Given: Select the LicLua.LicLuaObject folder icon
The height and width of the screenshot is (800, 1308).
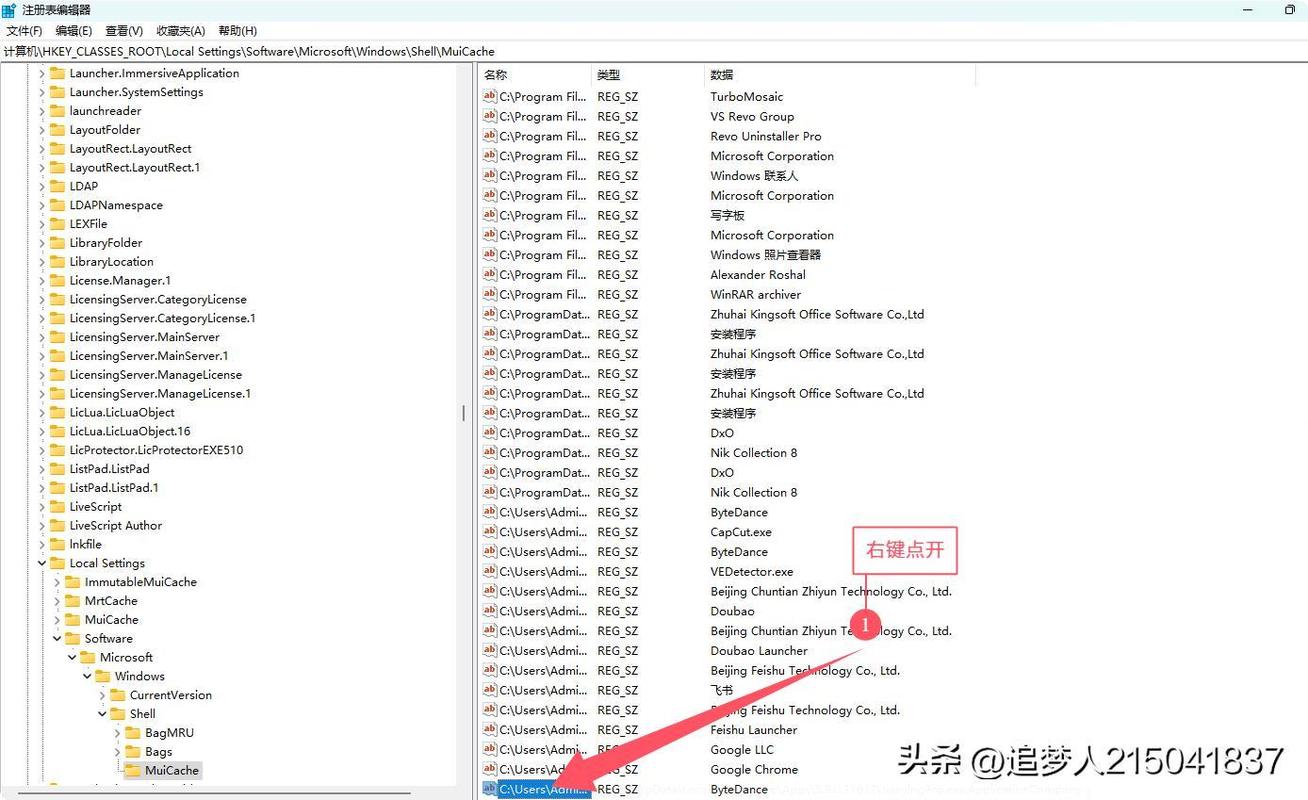Looking at the screenshot, I should tap(57, 412).
